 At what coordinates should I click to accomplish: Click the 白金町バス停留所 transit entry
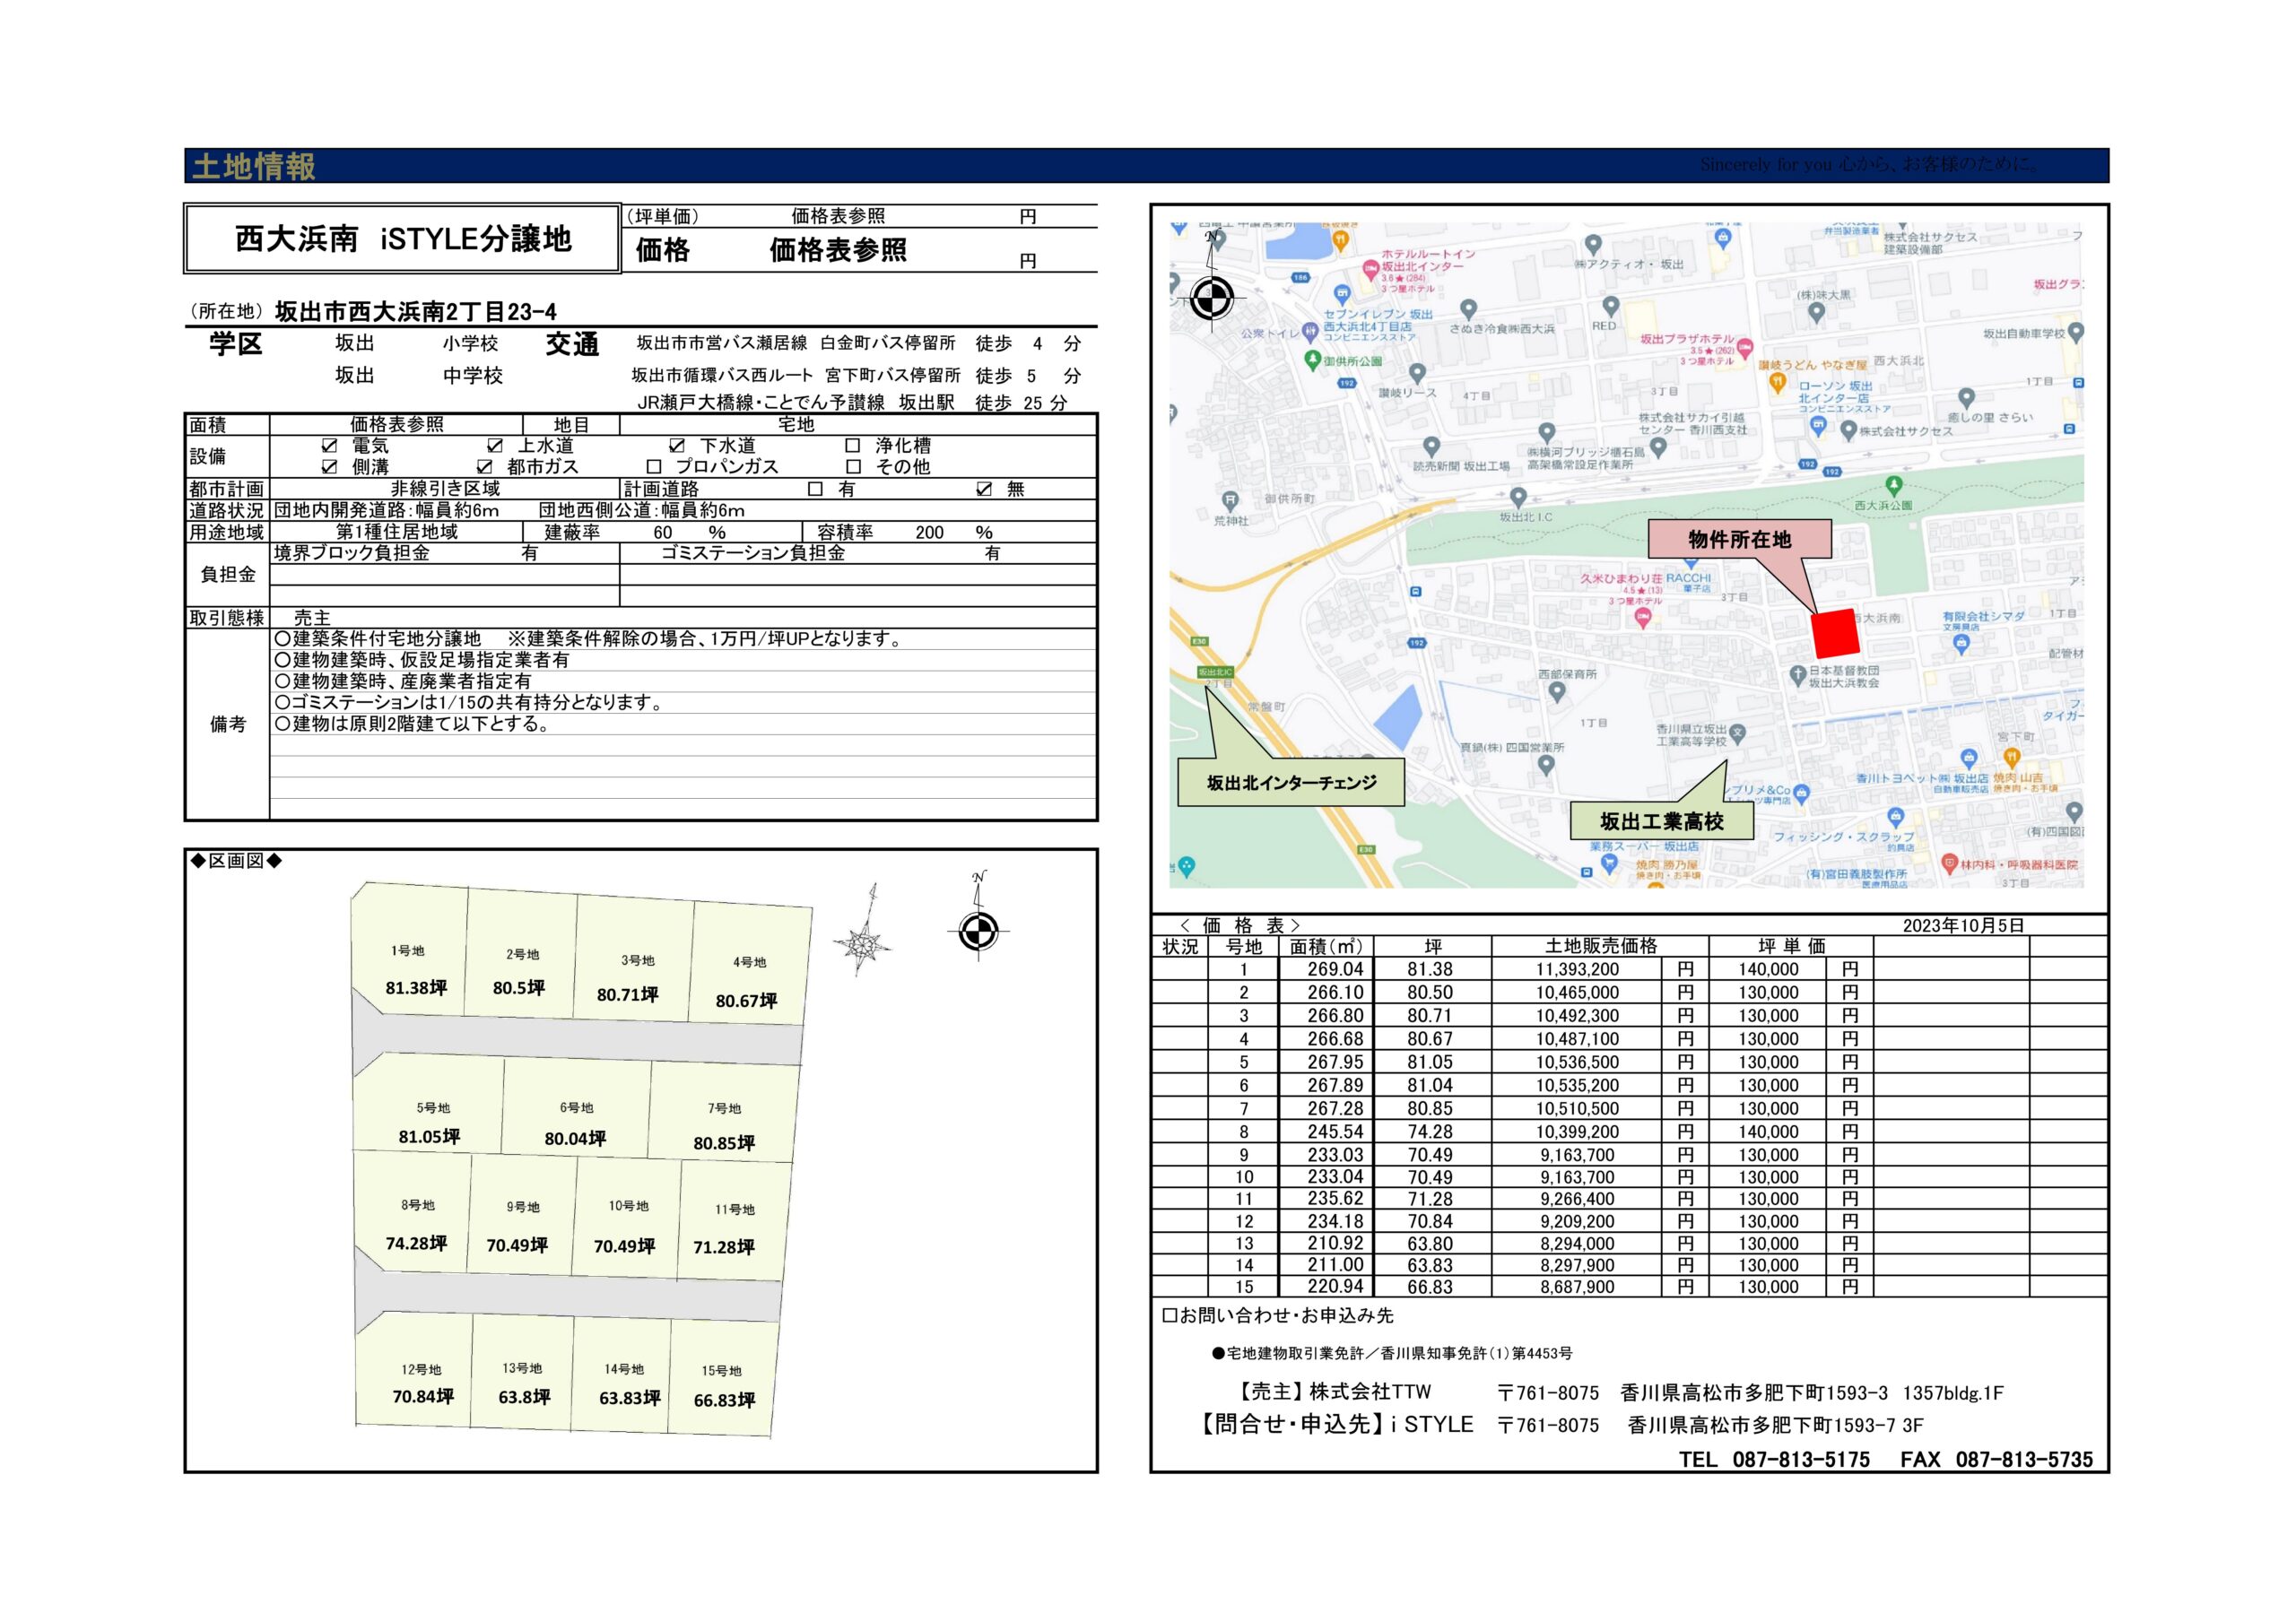[x=887, y=343]
